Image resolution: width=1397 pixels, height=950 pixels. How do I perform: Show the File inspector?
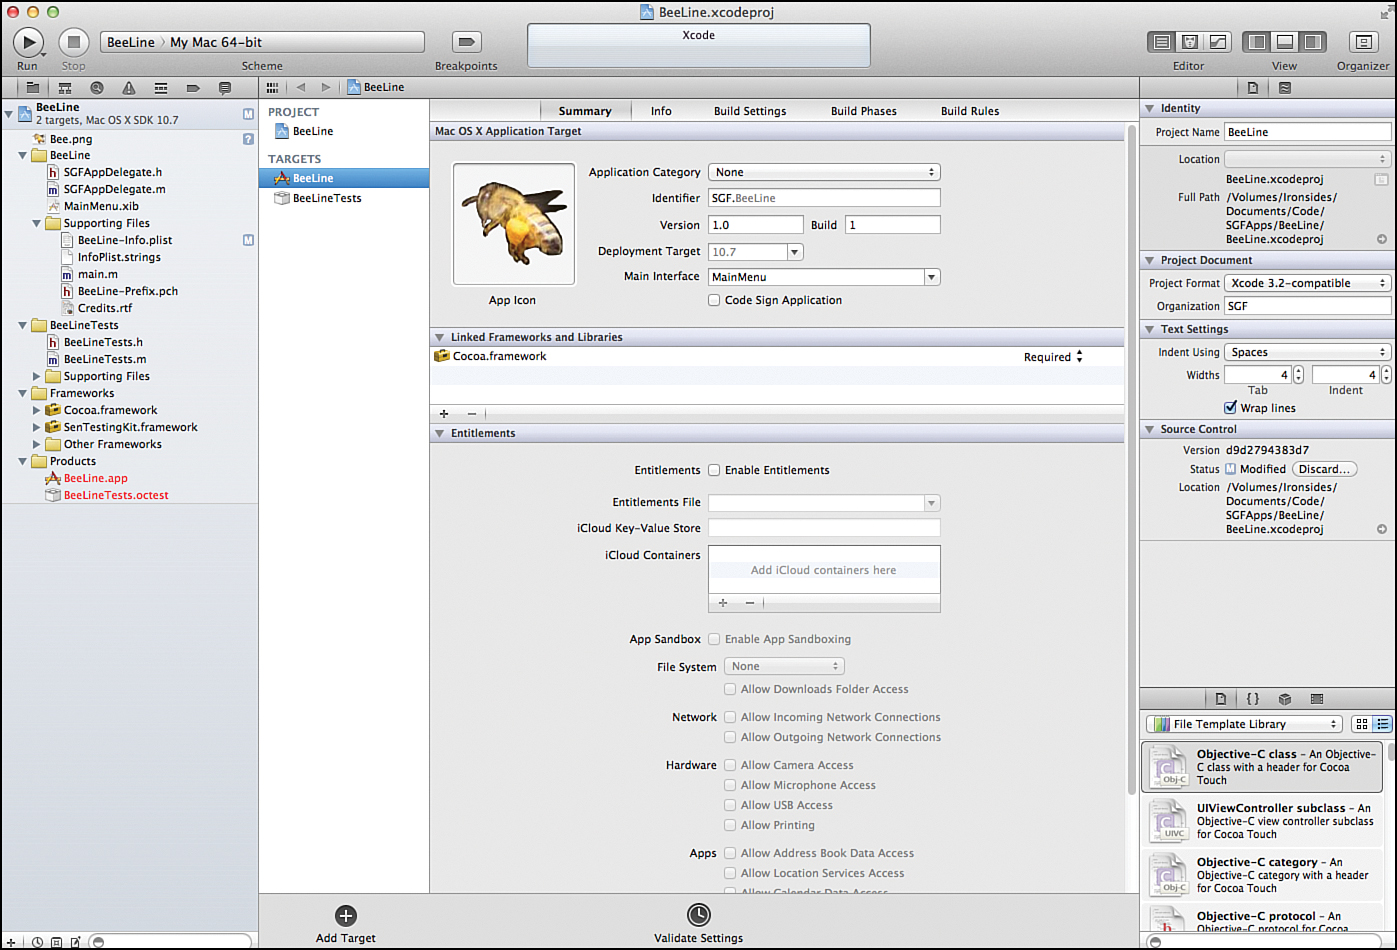tap(1253, 88)
